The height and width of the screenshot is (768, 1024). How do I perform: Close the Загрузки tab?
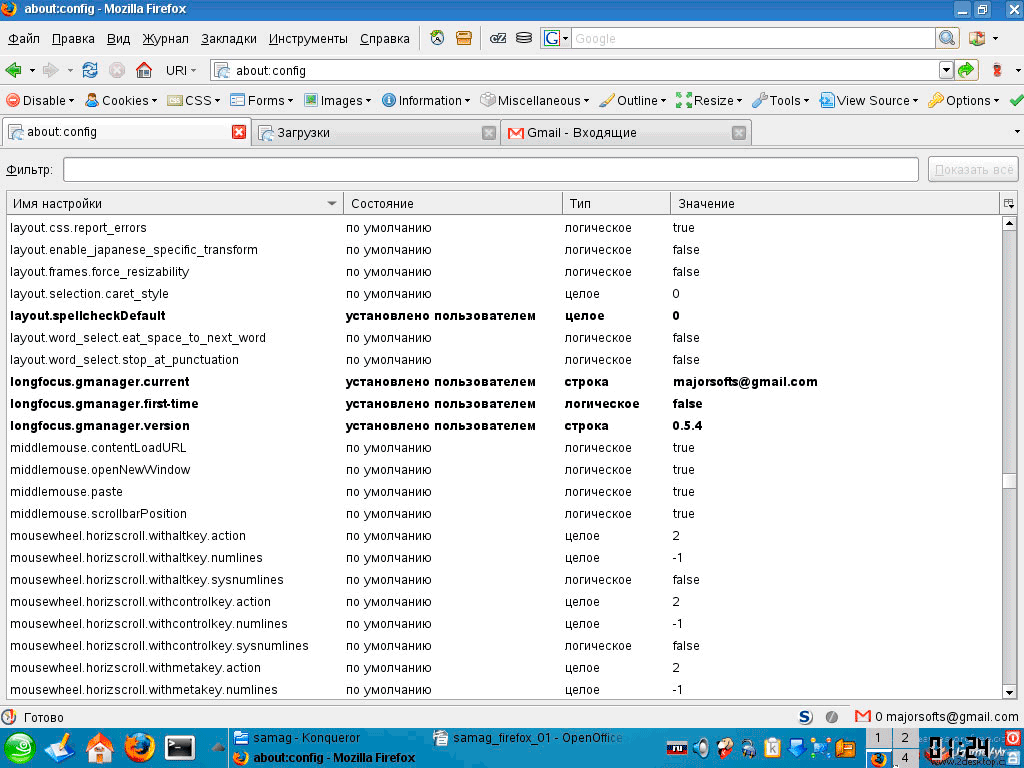tap(489, 132)
